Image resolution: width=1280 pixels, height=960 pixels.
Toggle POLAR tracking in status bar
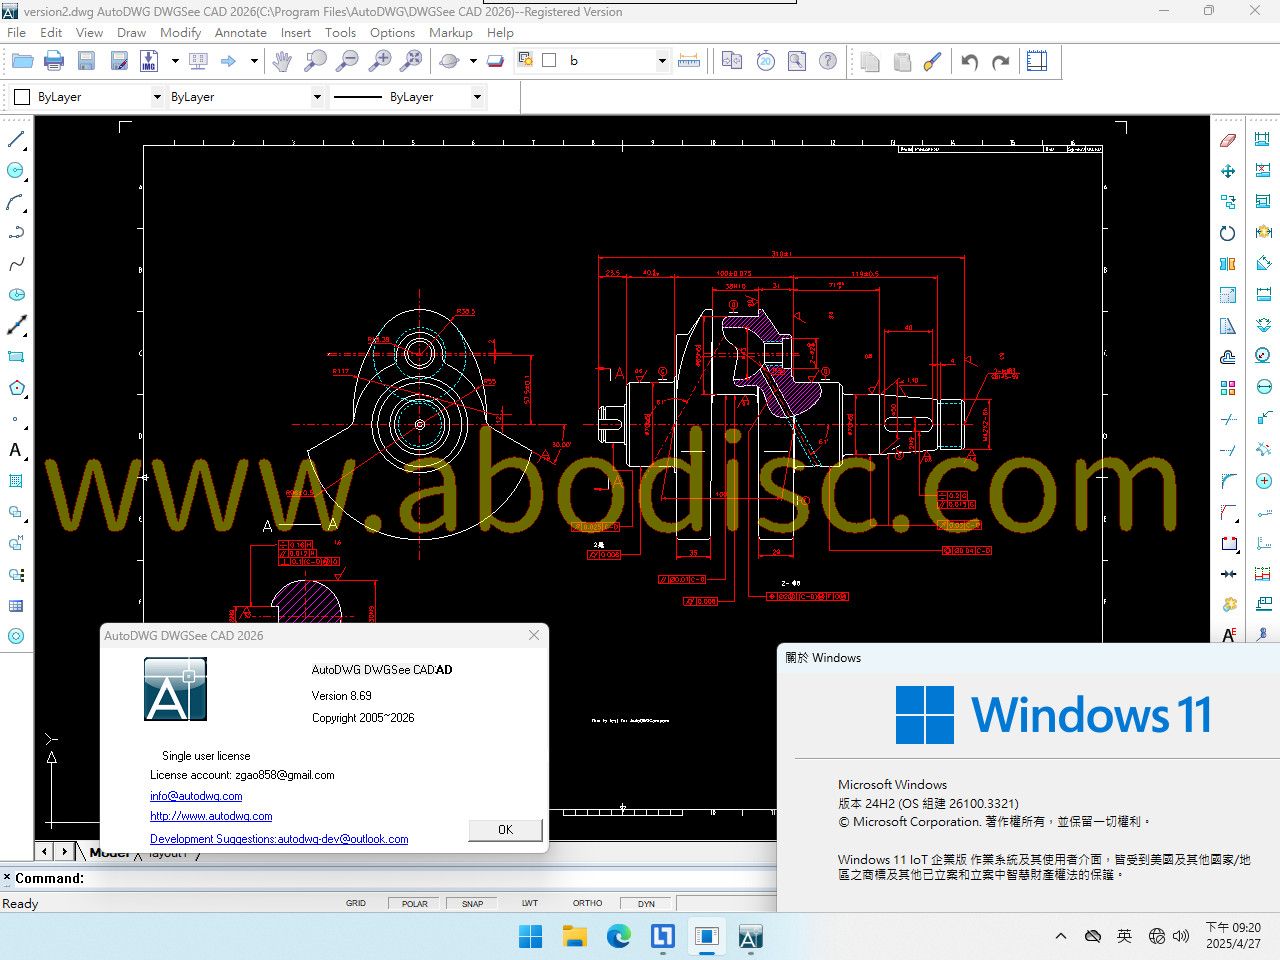click(x=415, y=903)
